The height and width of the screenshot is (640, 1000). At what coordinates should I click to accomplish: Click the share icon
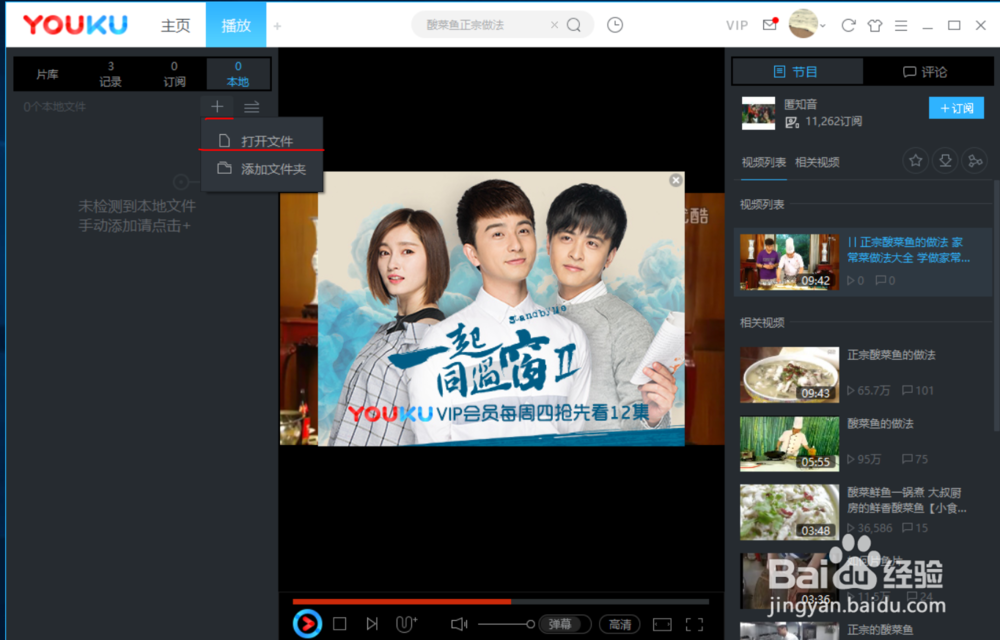(x=974, y=161)
